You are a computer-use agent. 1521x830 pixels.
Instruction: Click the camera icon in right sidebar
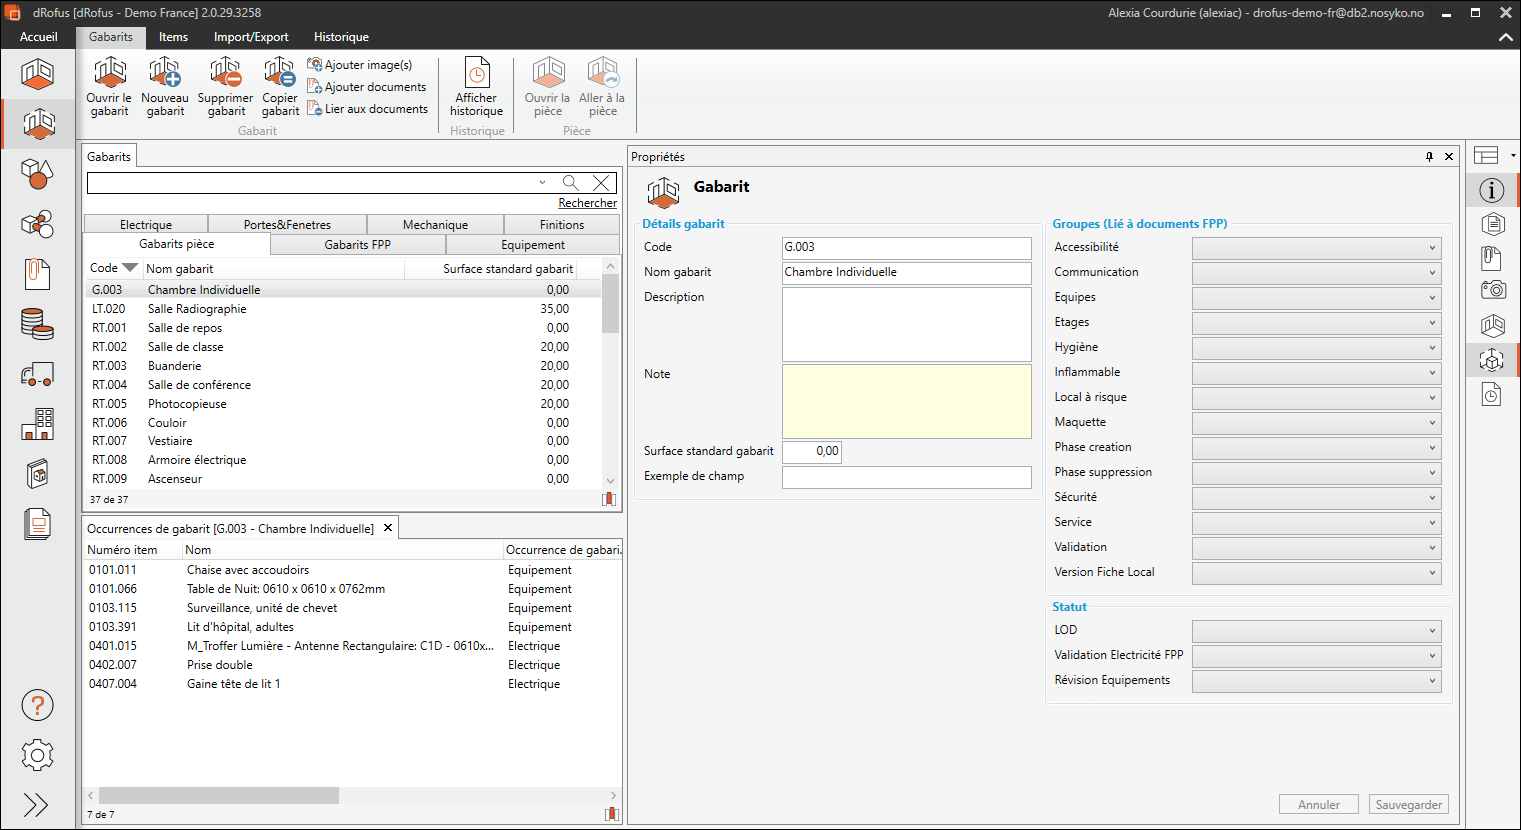pos(1492,290)
